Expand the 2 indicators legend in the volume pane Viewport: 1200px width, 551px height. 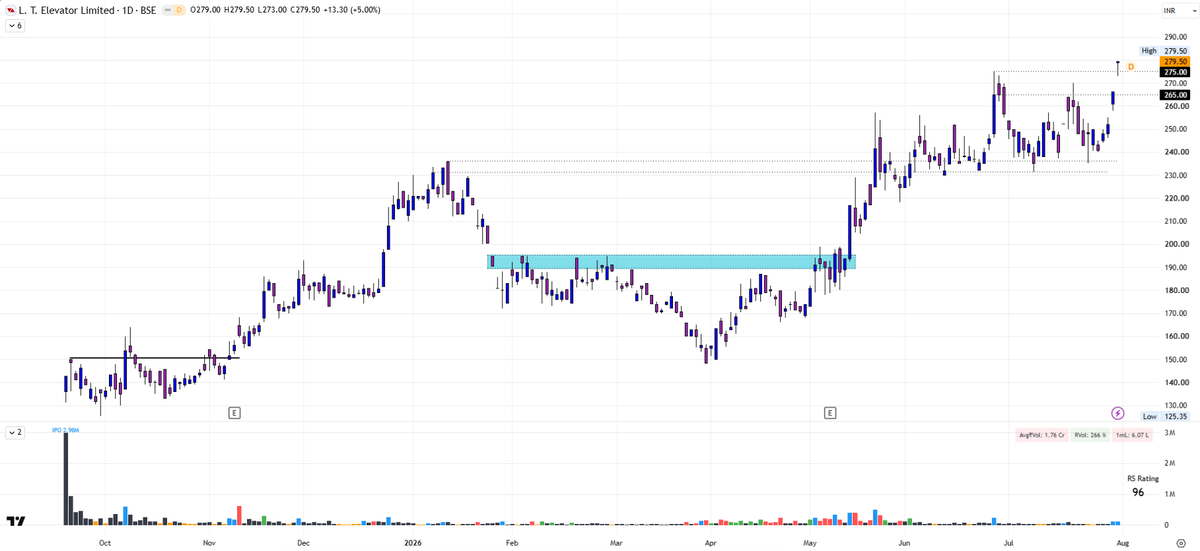point(15,432)
